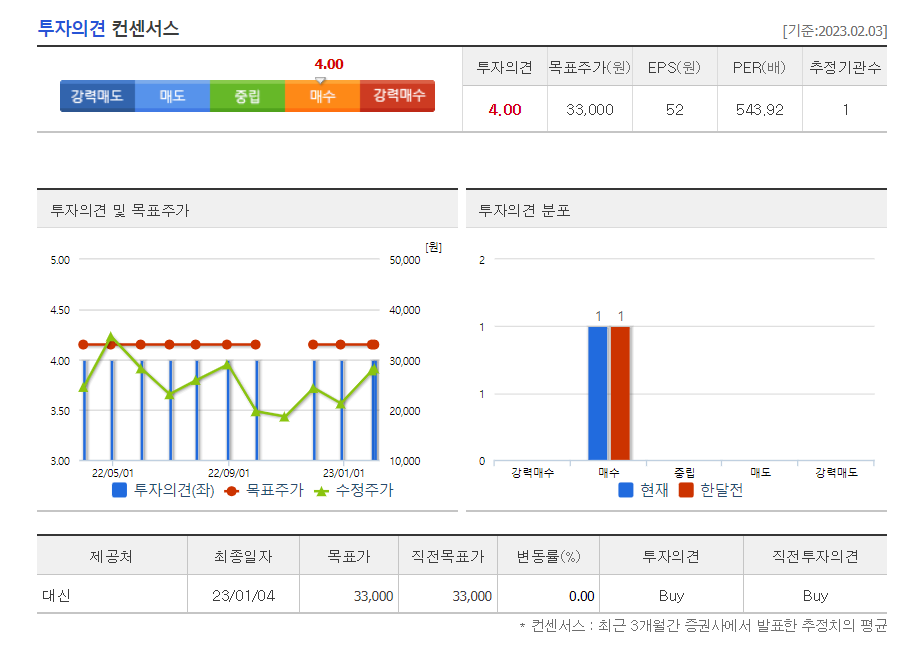
Task: Click the PER(배) column header
Action: tap(759, 67)
